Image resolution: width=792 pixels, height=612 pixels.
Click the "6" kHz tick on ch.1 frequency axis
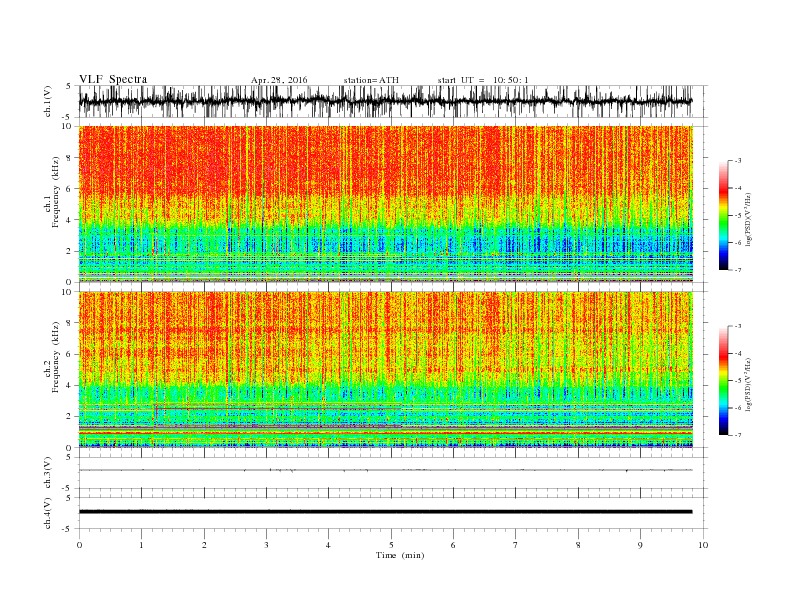point(69,189)
